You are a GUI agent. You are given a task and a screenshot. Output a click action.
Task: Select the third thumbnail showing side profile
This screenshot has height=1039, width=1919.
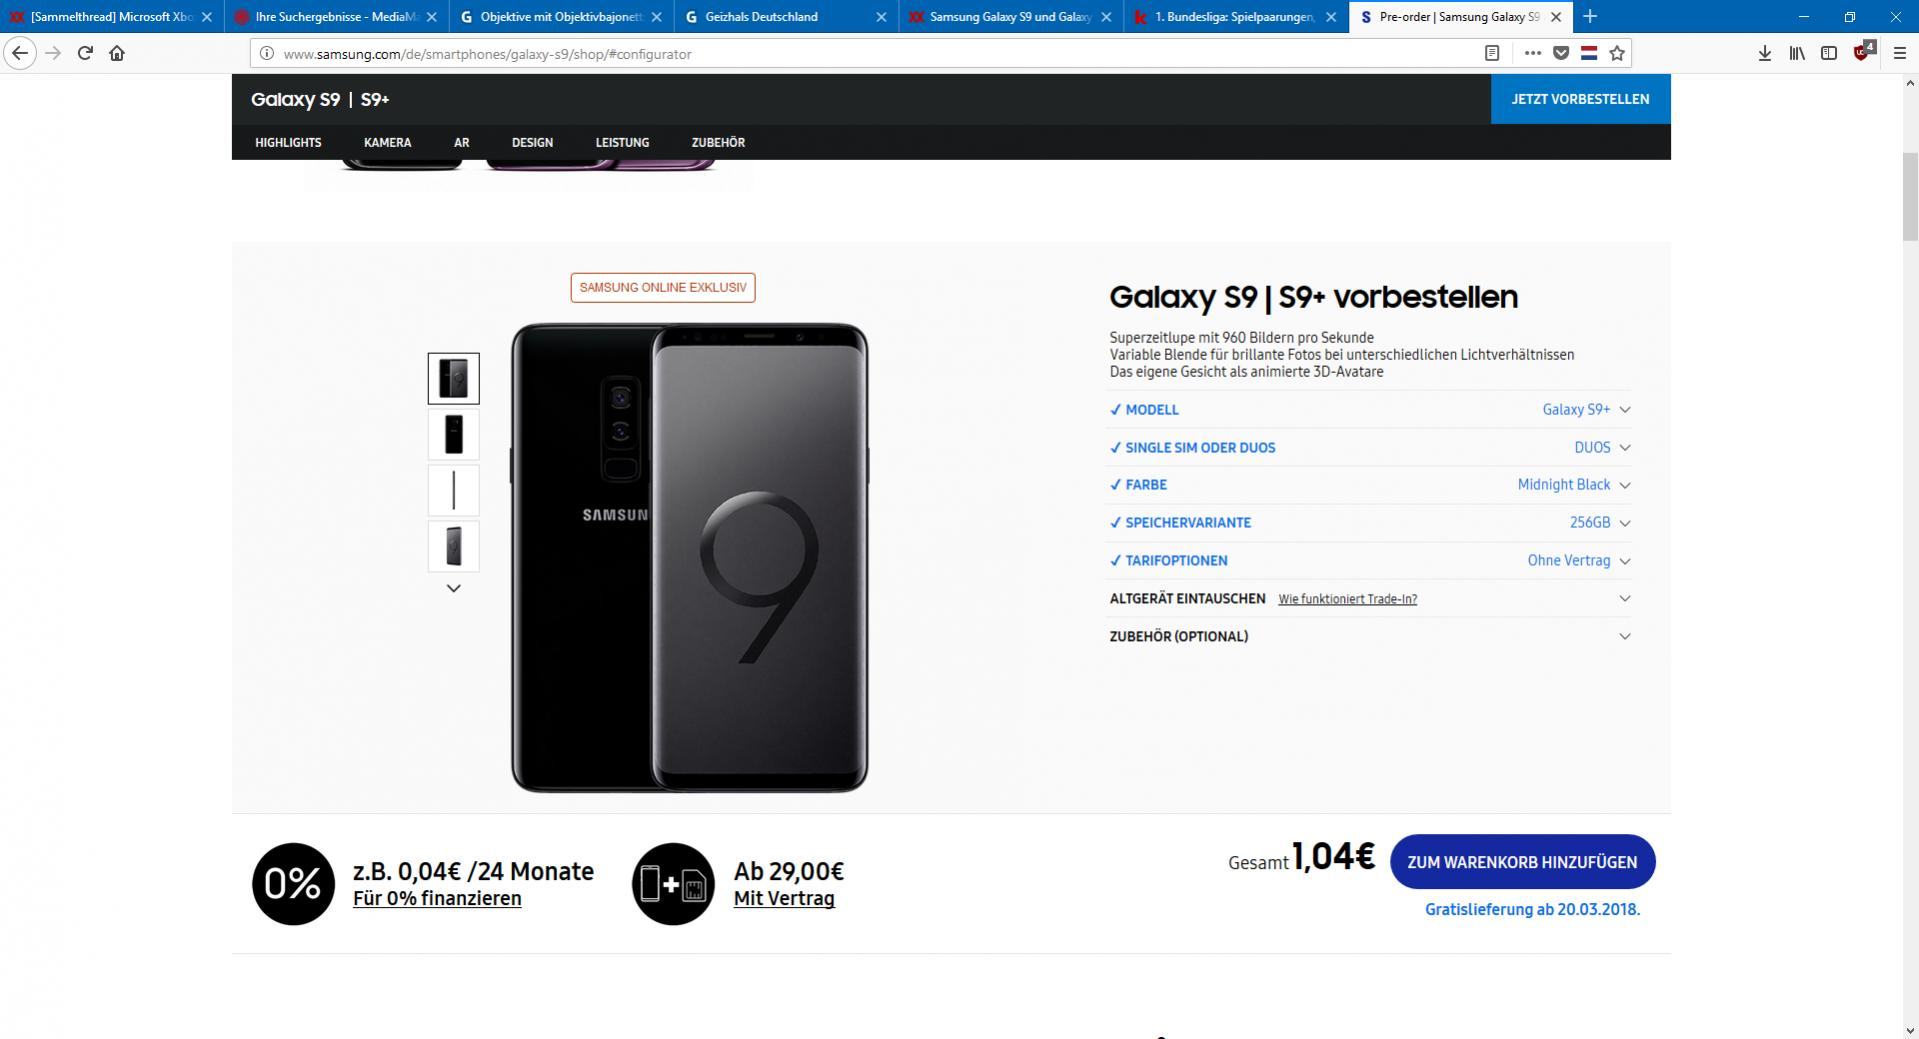453,490
